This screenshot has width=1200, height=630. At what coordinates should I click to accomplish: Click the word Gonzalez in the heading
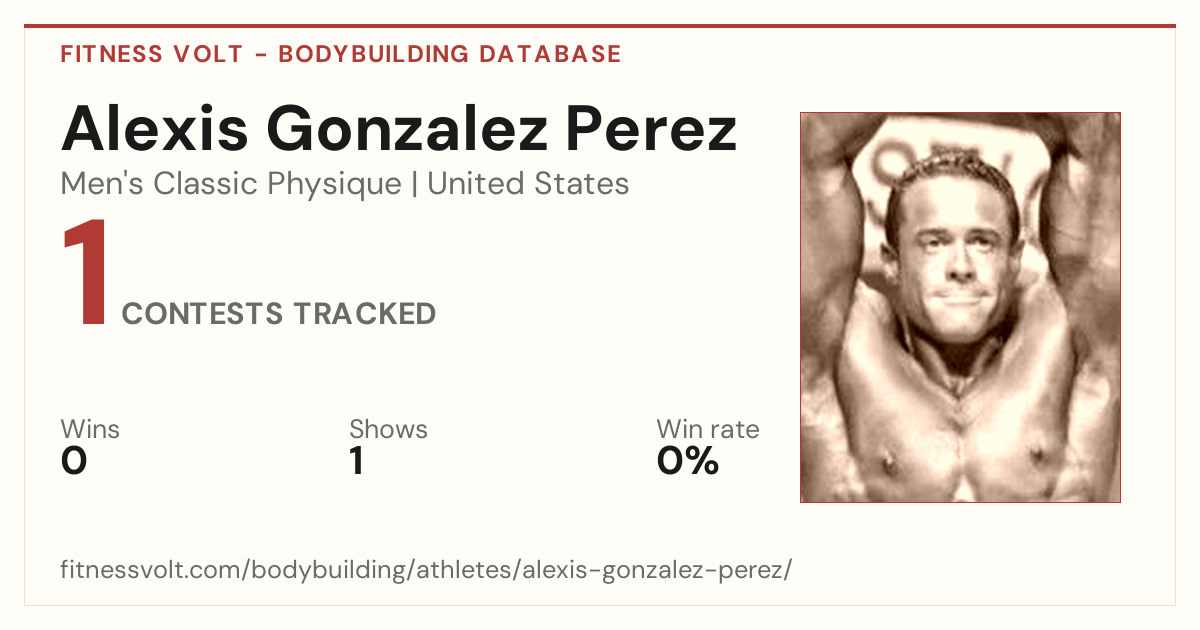pyautogui.click(x=400, y=128)
